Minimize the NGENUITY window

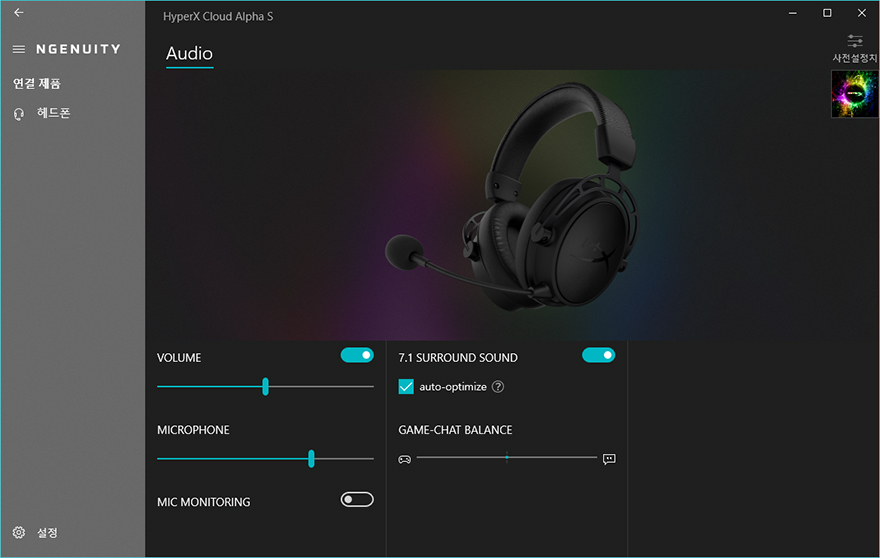pyautogui.click(x=792, y=13)
